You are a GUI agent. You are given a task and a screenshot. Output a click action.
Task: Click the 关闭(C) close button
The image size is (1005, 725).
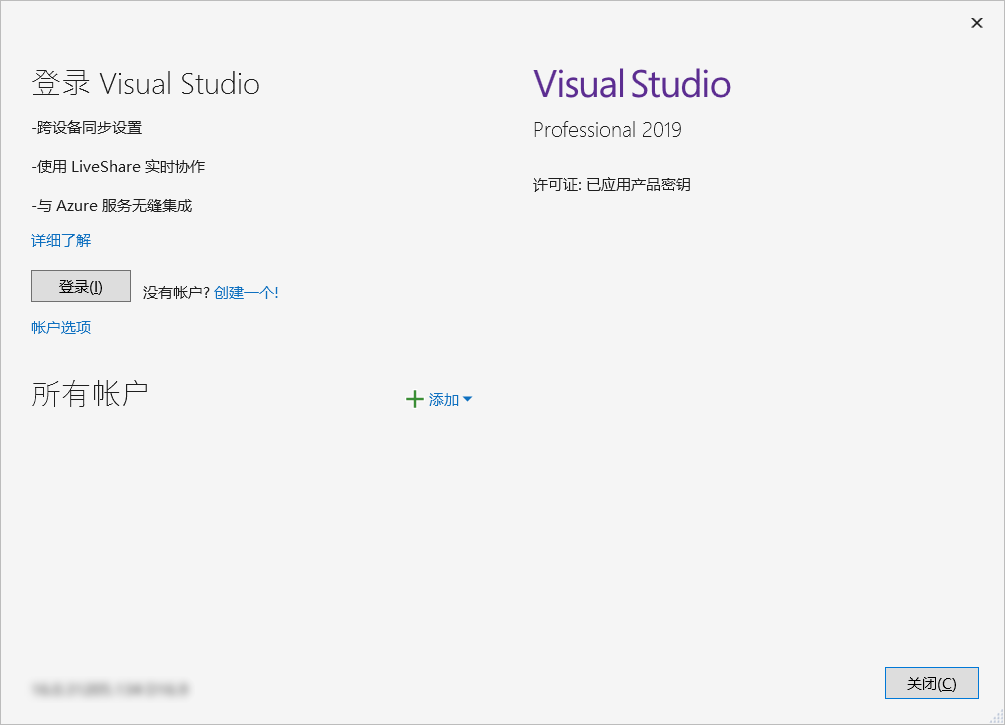point(931,683)
